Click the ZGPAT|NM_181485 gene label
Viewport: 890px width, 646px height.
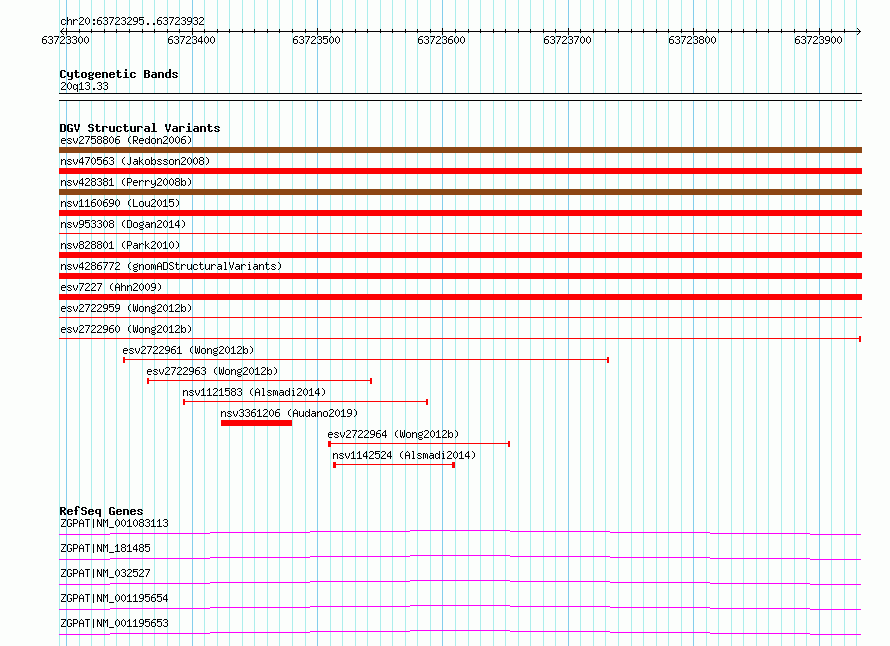tap(106, 548)
